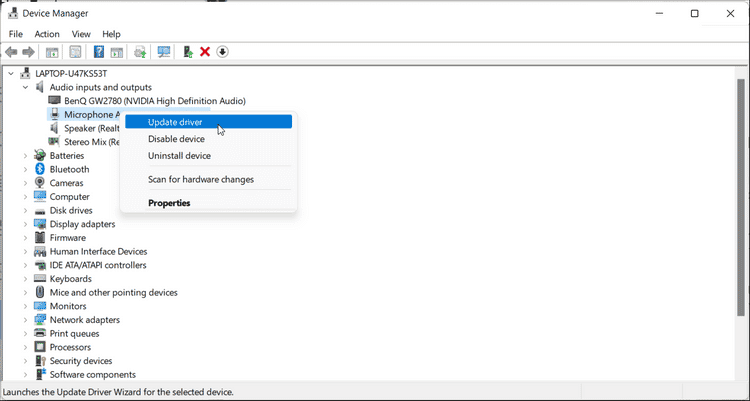Viewport: 750px width, 401px height.
Task: Click the Firmware chip icon
Action: tap(40, 237)
